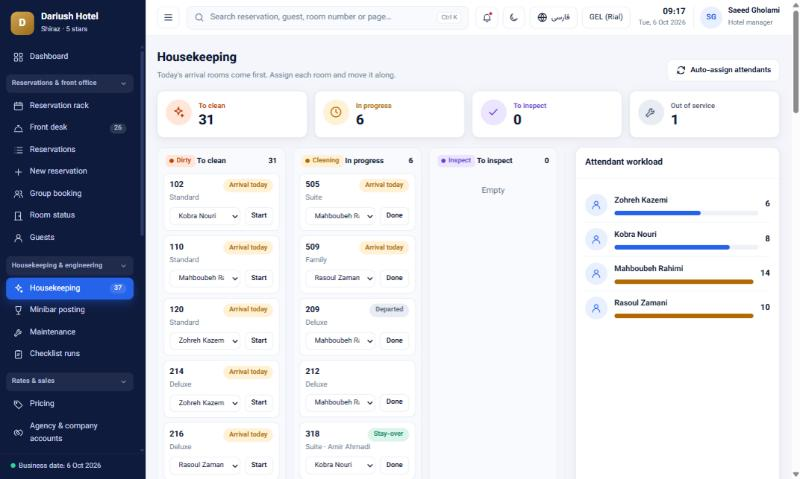The width and height of the screenshot is (800, 479).
Task: Click the New reservation plus icon
Action: pyautogui.click(x=18, y=171)
